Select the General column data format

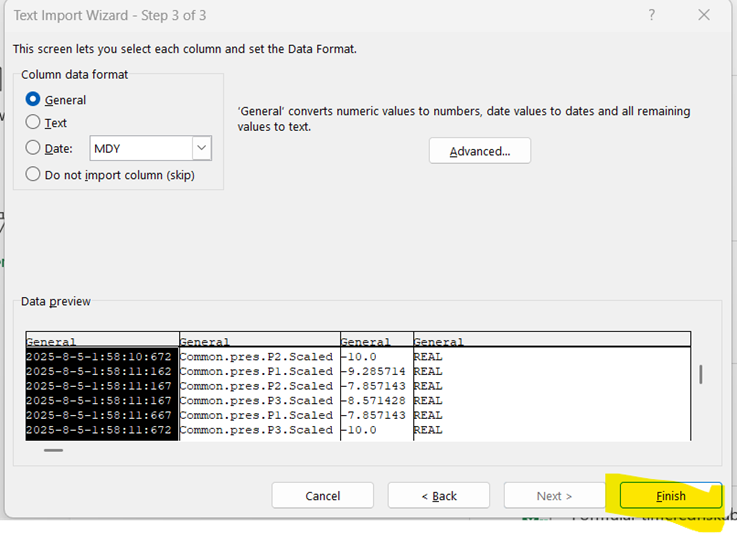(32, 100)
